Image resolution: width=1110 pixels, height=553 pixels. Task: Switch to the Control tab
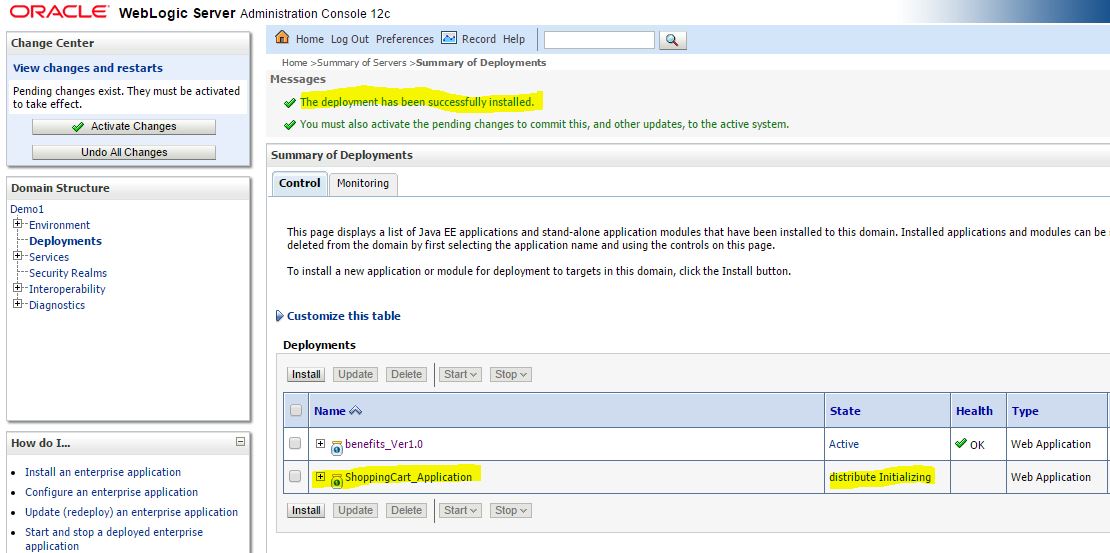(x=299, y=183)
